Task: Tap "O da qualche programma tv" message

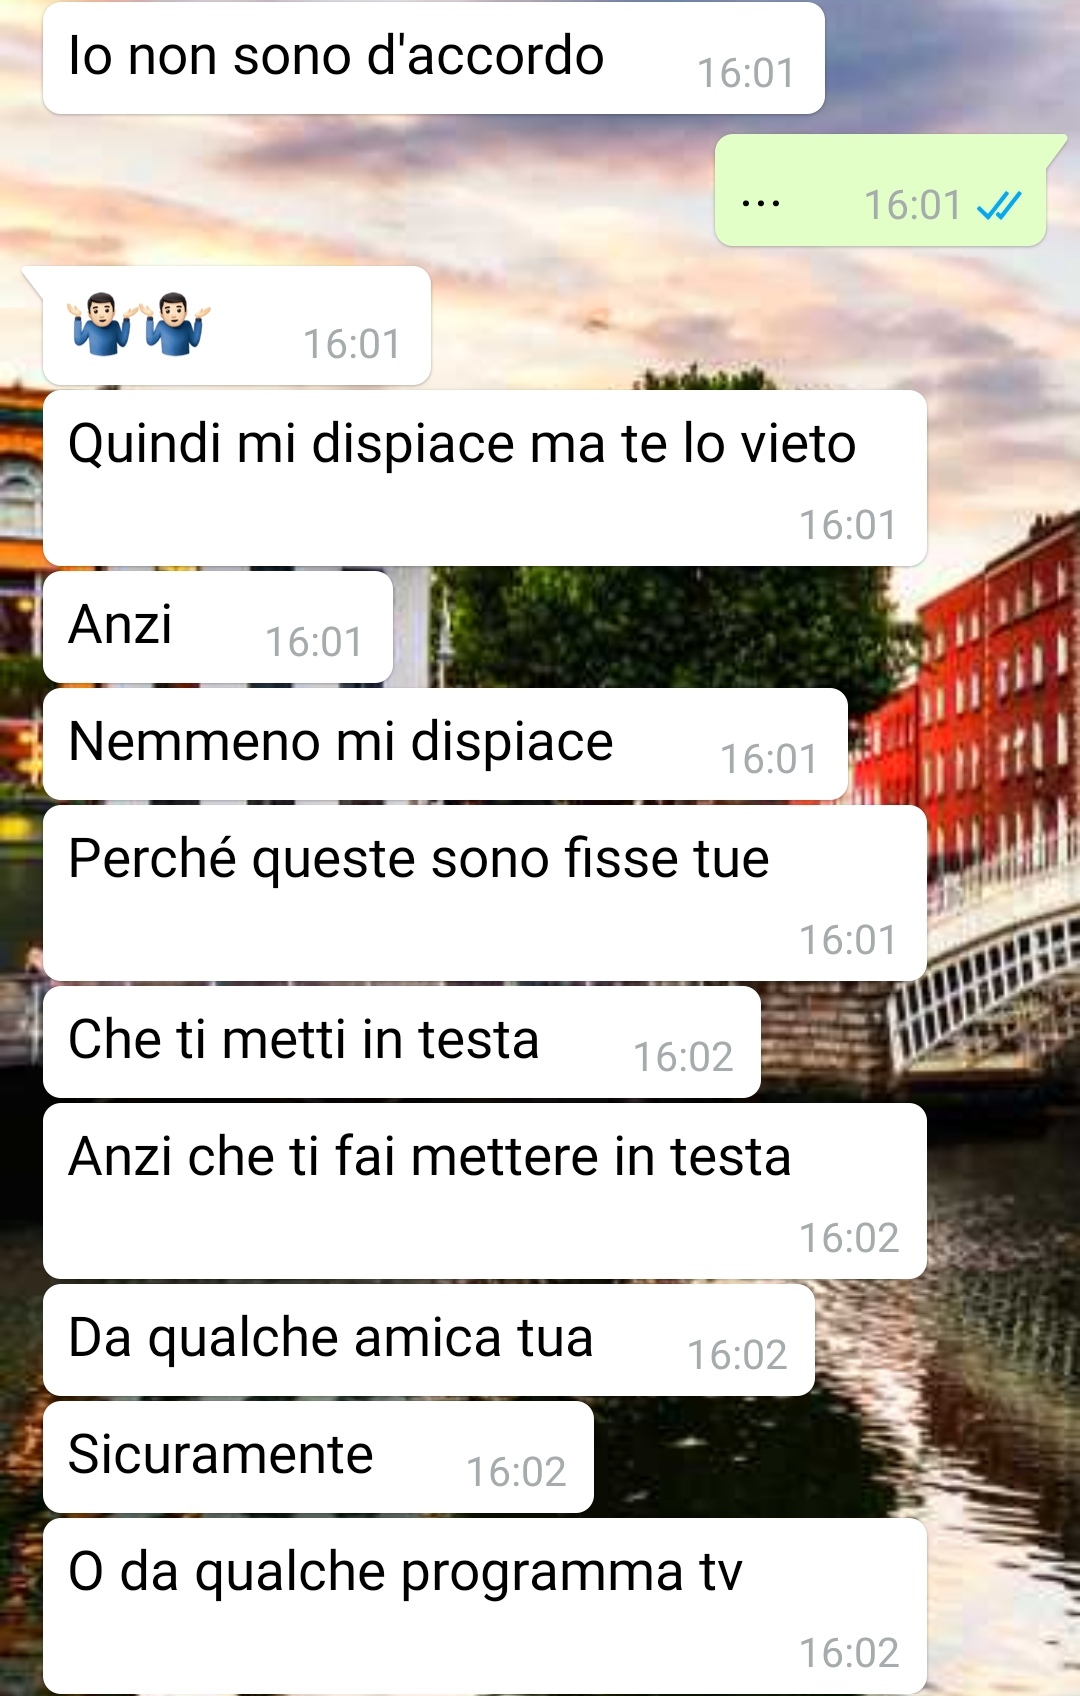Action: click(x=485, y=1606)
